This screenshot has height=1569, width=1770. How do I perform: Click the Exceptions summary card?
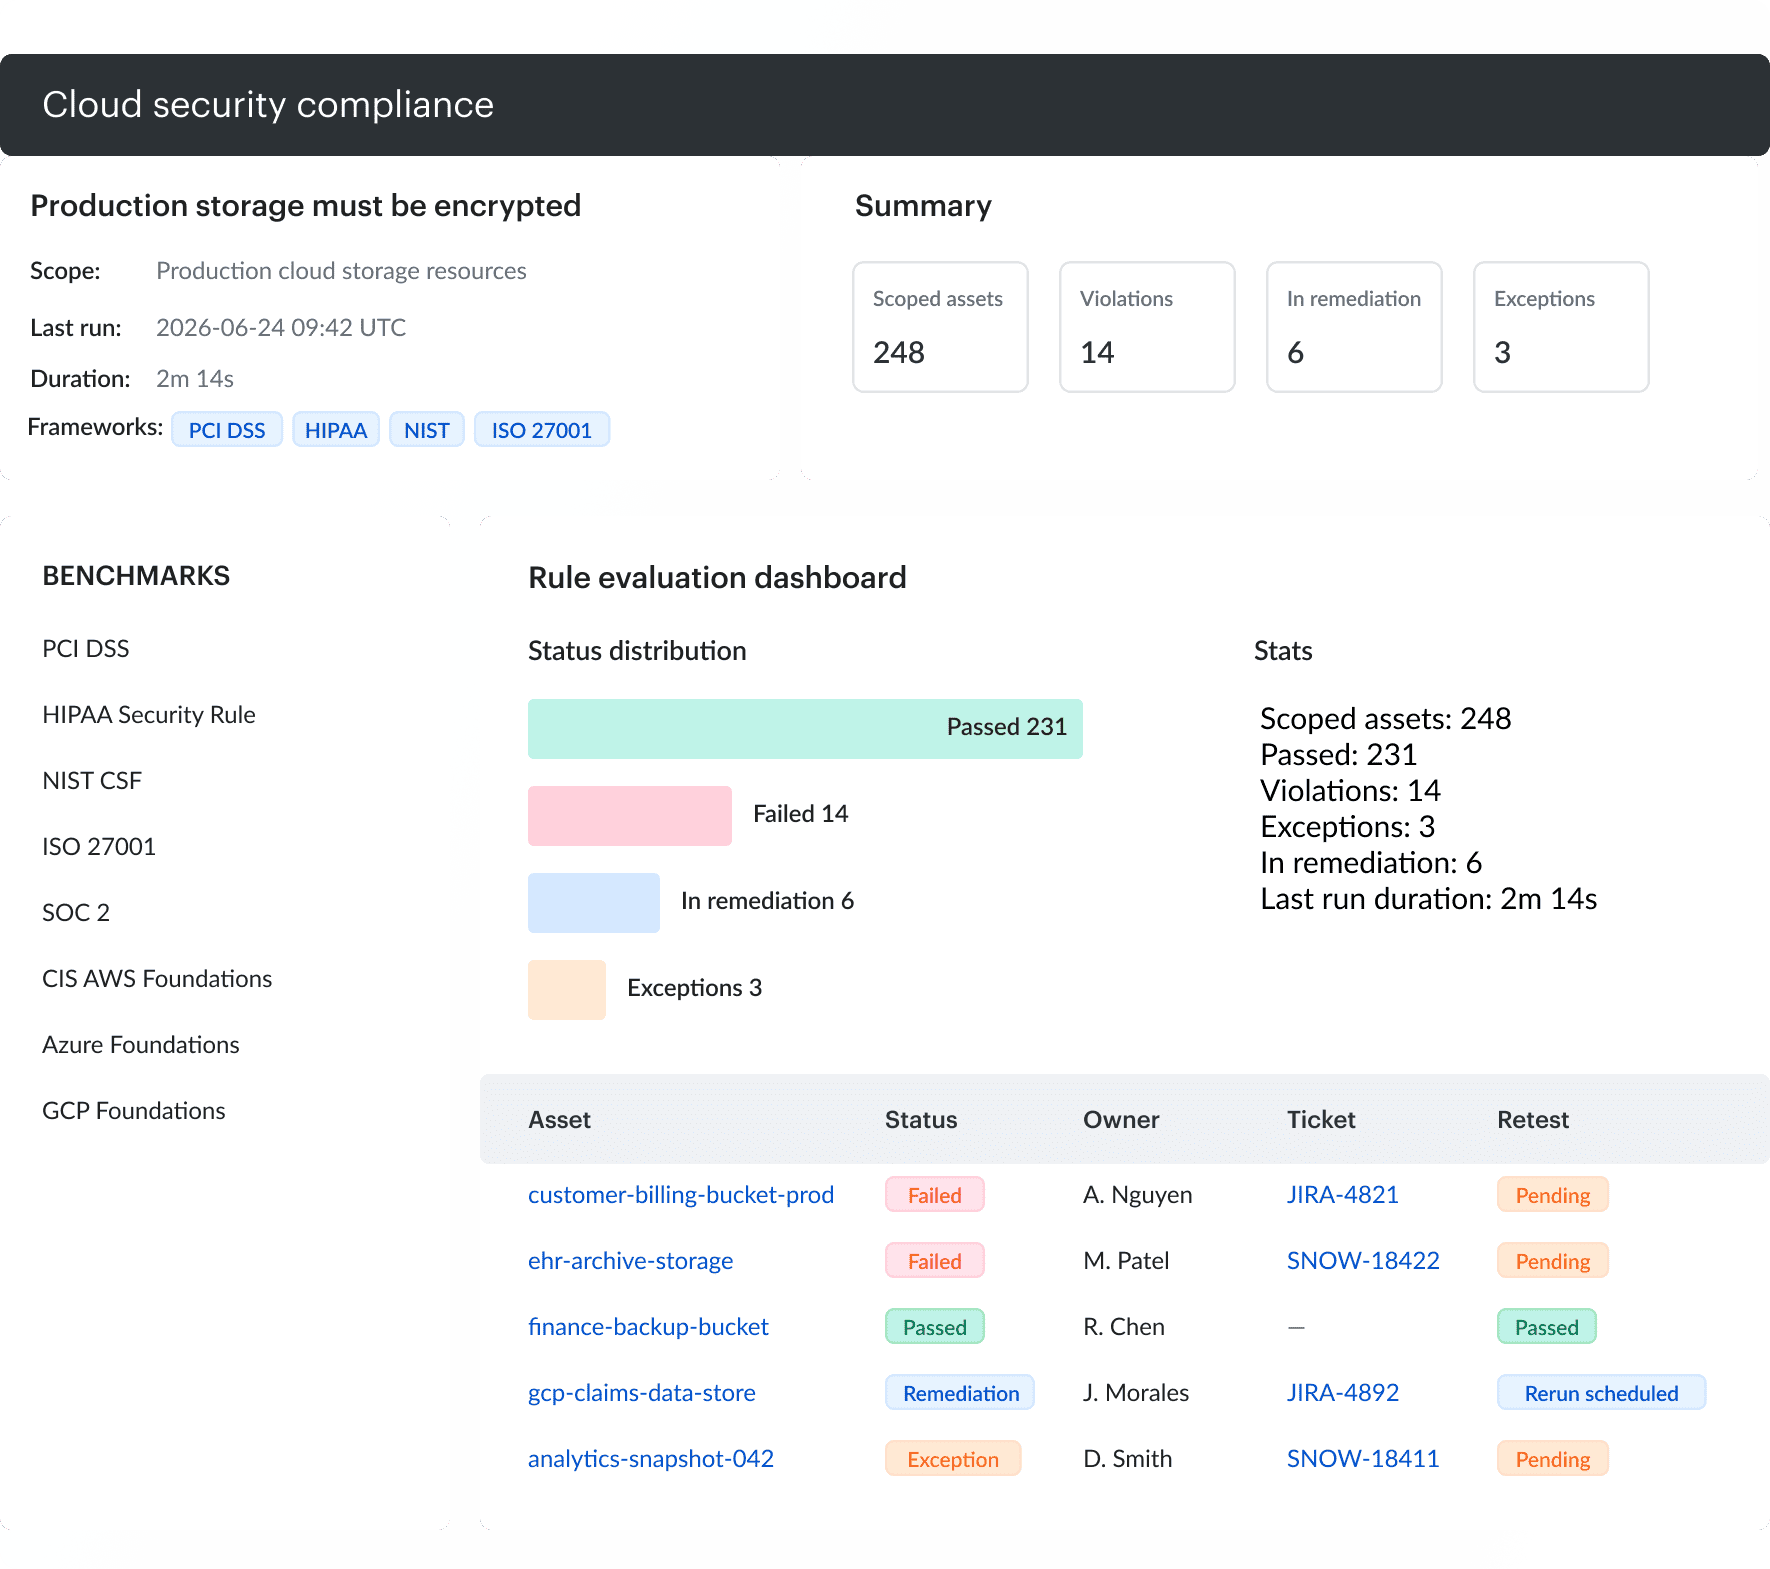tap(1561, 327)
